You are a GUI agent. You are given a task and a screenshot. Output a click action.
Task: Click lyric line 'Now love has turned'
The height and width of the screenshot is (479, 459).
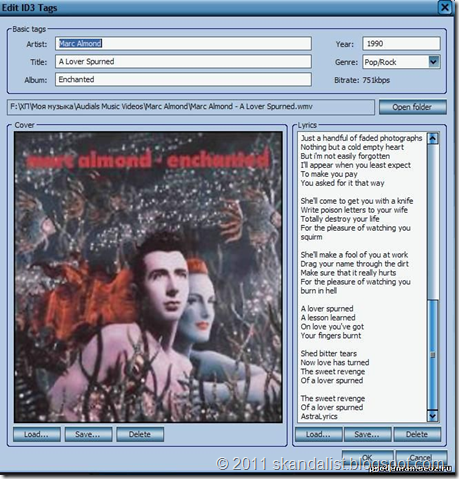335,363
